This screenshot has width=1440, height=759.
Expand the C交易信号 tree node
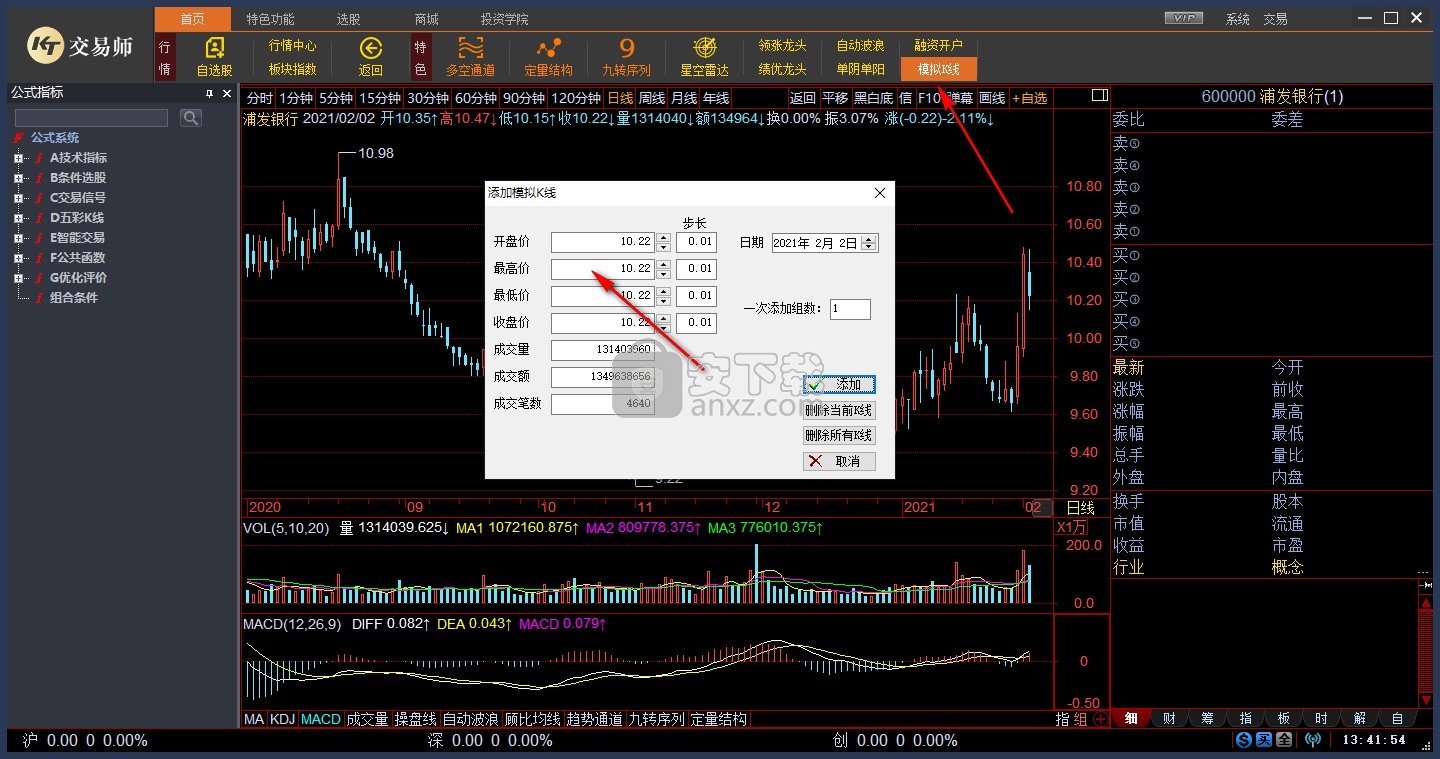tap(18, 198)
